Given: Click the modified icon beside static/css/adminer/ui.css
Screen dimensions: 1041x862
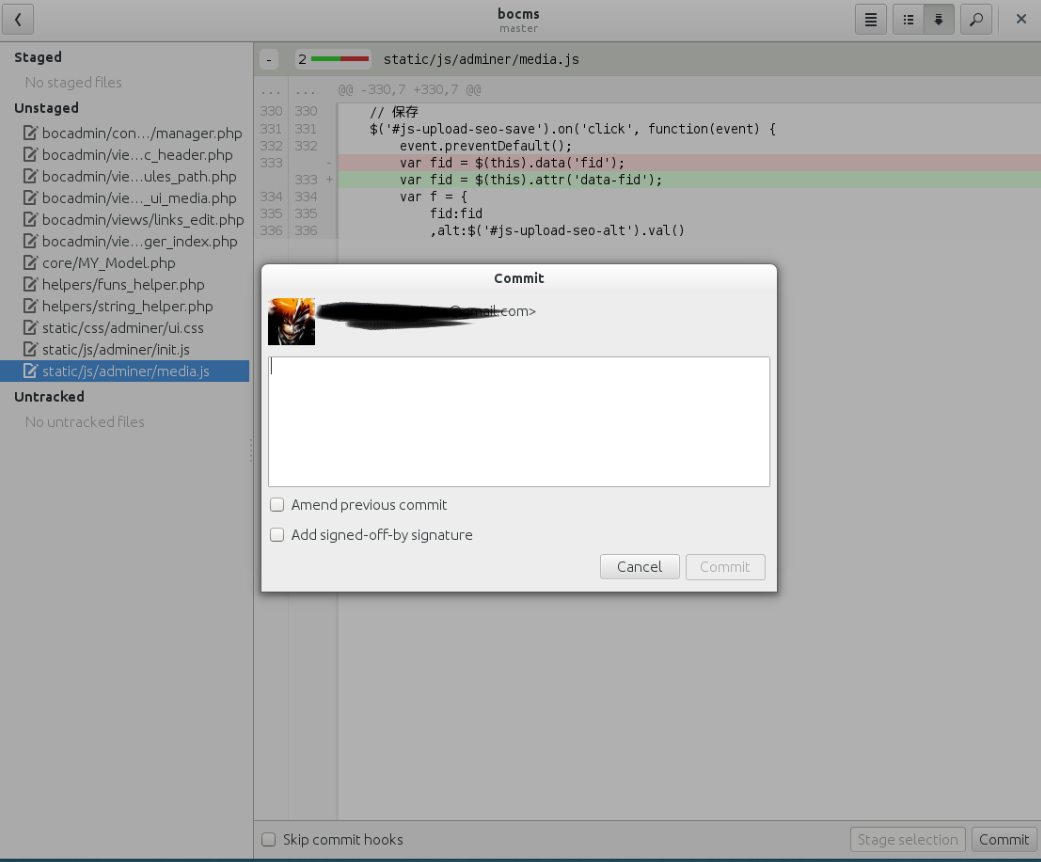Looking at the screenshot, I should [31, 328].
